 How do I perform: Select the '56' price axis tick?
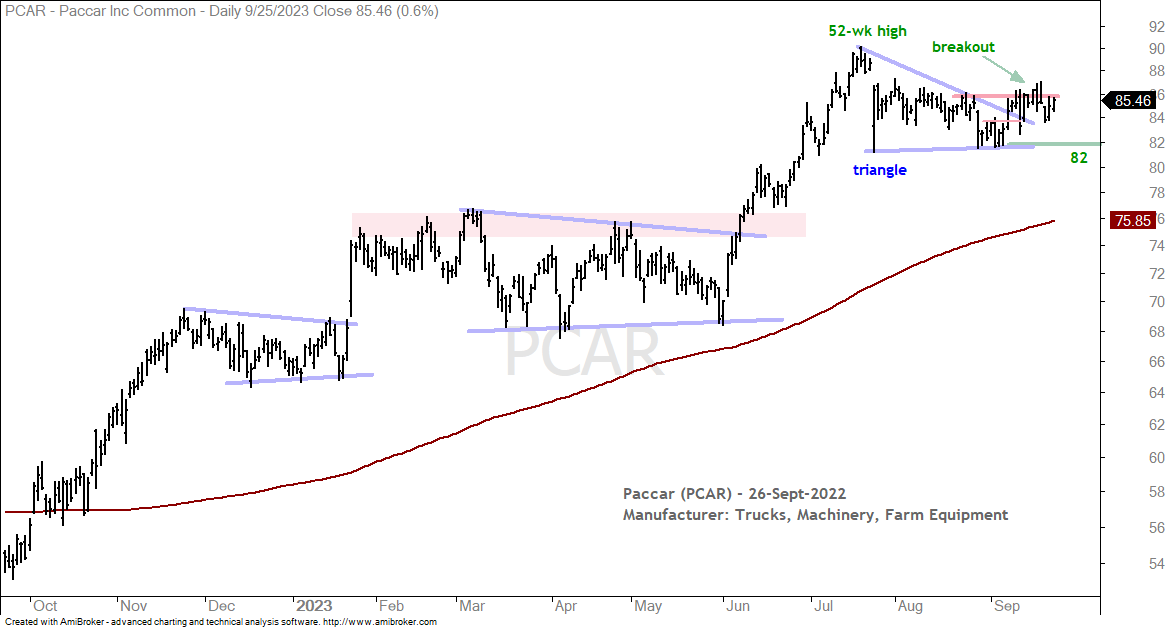coord(1157,527)
